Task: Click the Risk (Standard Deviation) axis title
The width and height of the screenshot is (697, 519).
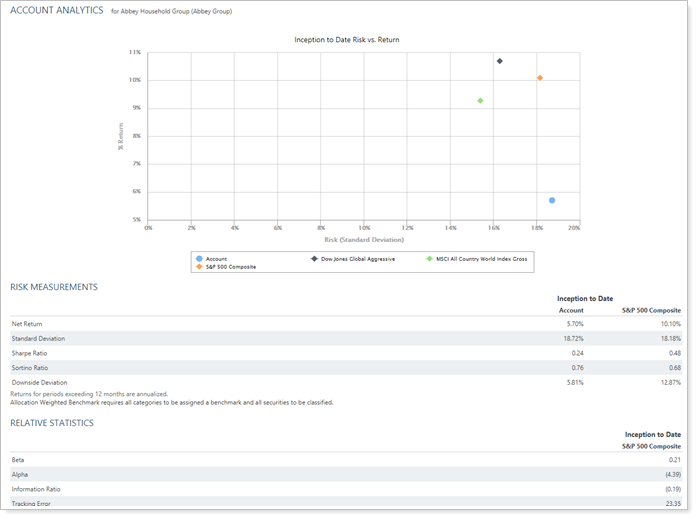Action: (364, 240)
